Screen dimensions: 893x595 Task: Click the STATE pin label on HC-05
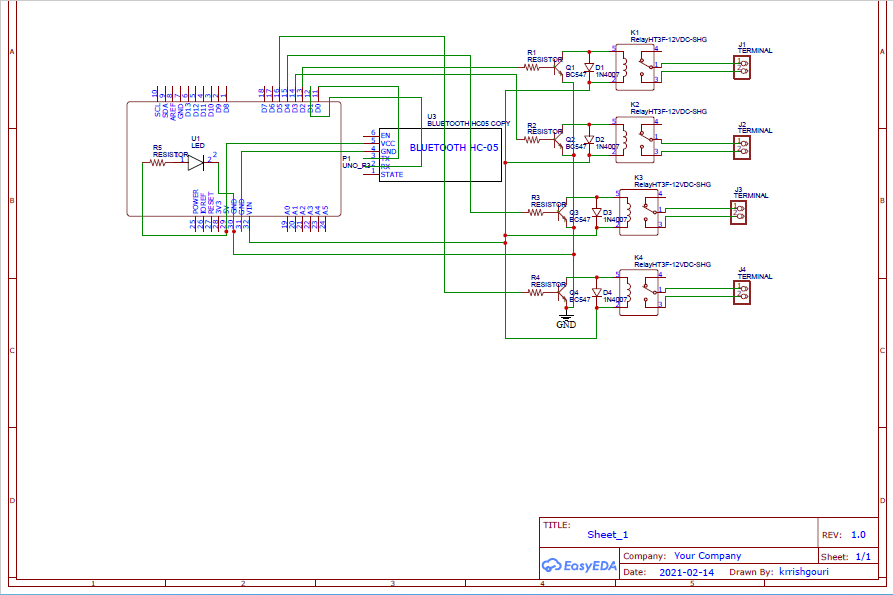(391, 174)
